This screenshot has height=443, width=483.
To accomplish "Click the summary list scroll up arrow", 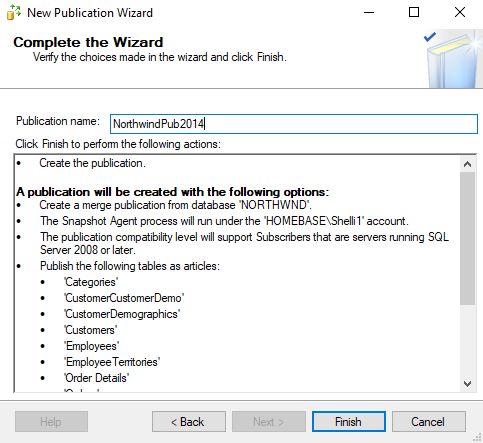I will point(467,164).
